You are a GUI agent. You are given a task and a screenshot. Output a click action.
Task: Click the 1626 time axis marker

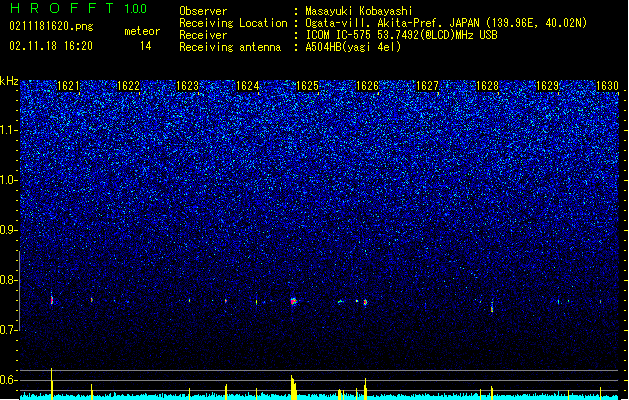coord(367,86)
